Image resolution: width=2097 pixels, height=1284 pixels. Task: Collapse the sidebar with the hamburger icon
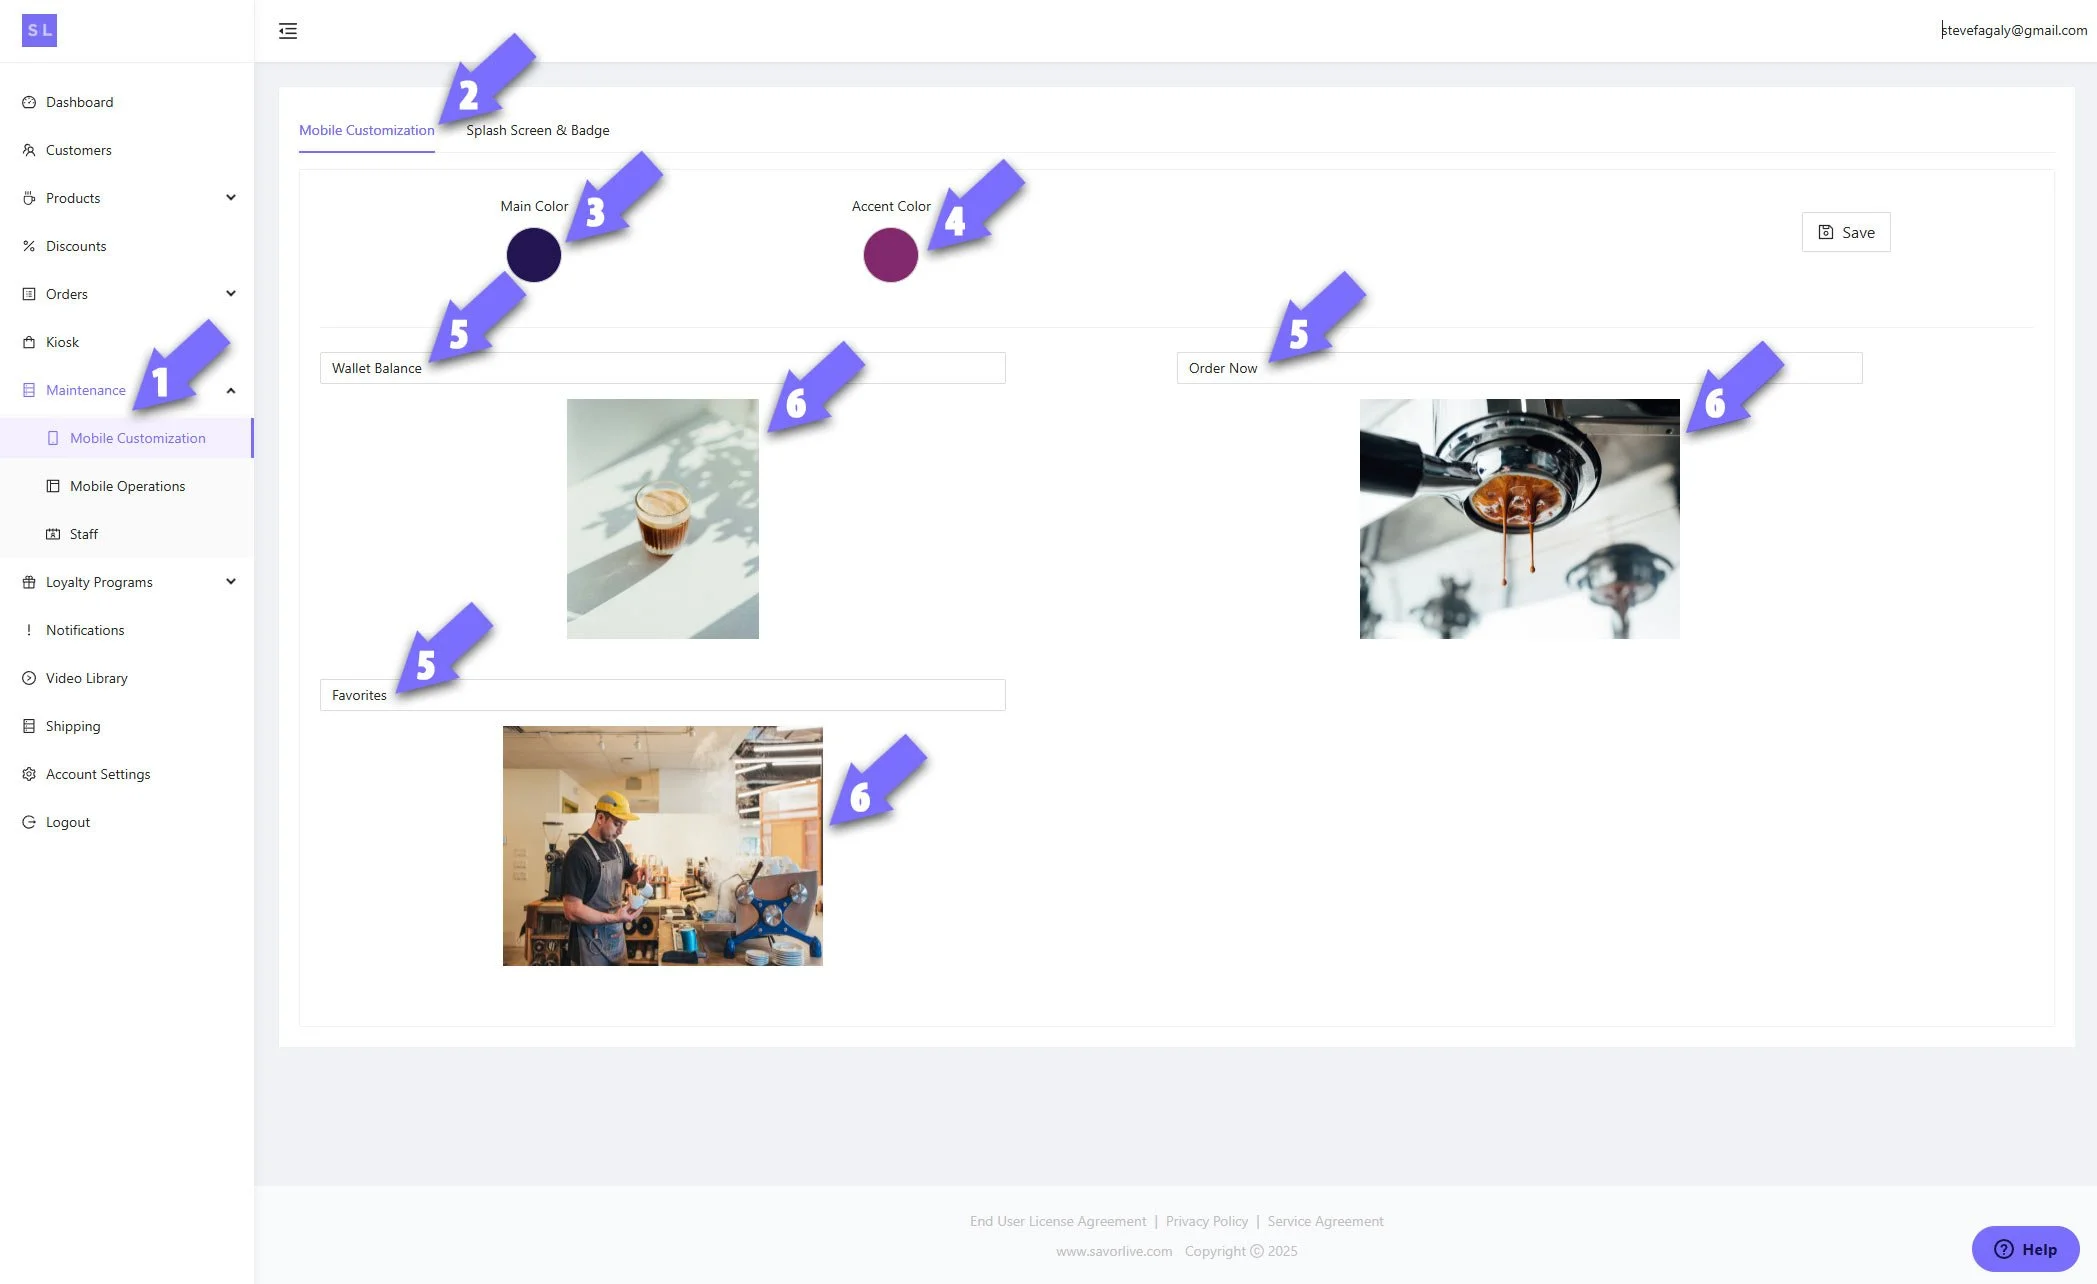coord(288,31)
